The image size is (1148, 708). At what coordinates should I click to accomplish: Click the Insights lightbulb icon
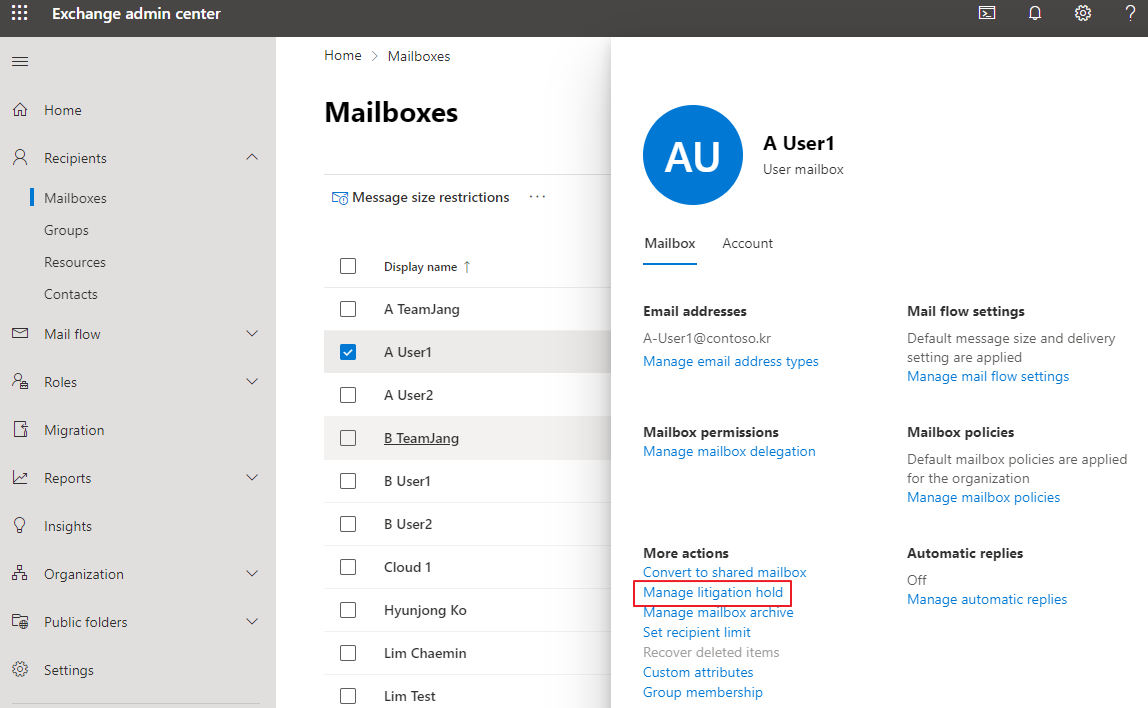tap(20, 526)
